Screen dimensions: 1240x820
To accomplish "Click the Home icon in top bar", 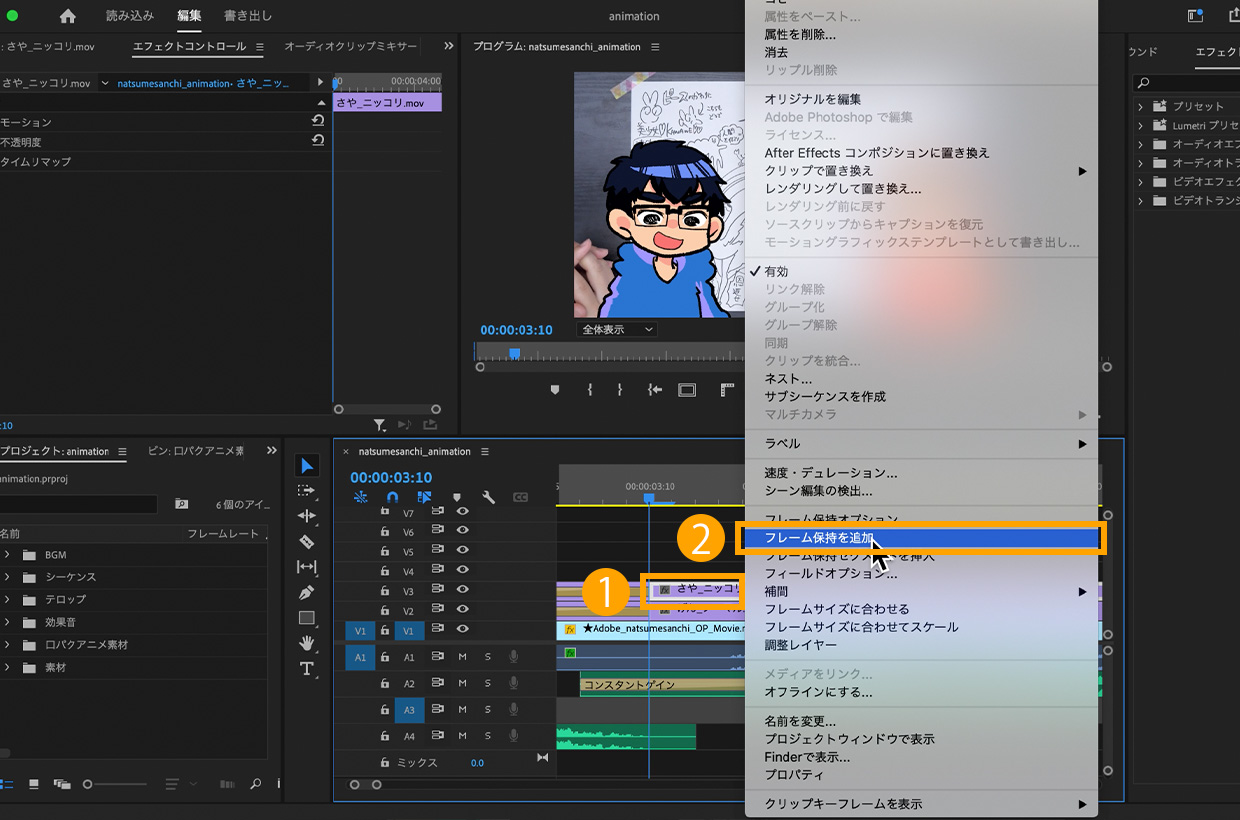I will tap(68, 16).
